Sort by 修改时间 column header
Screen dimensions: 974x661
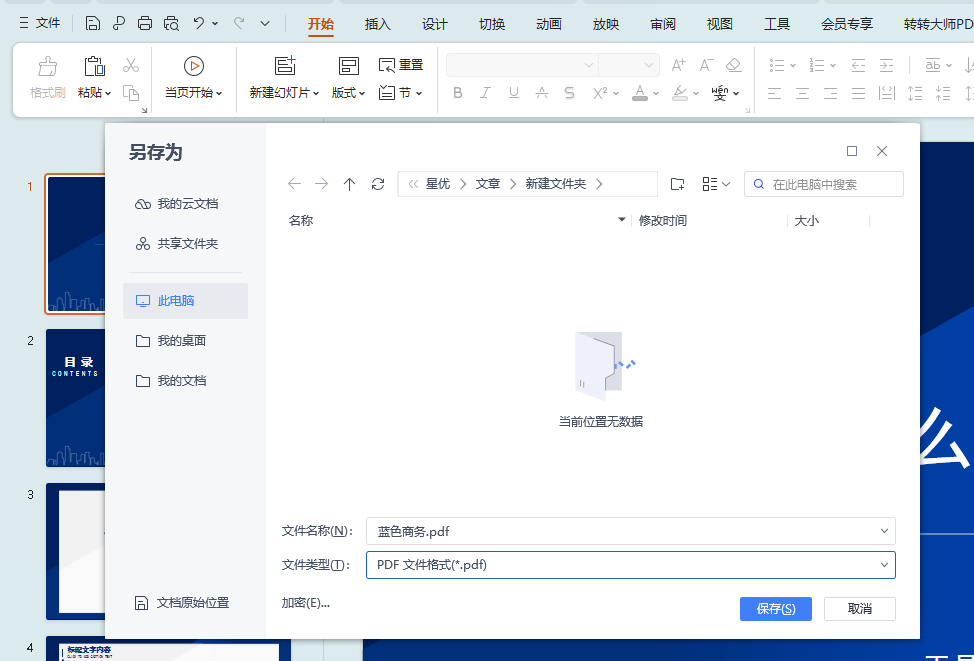pos(663,221)
